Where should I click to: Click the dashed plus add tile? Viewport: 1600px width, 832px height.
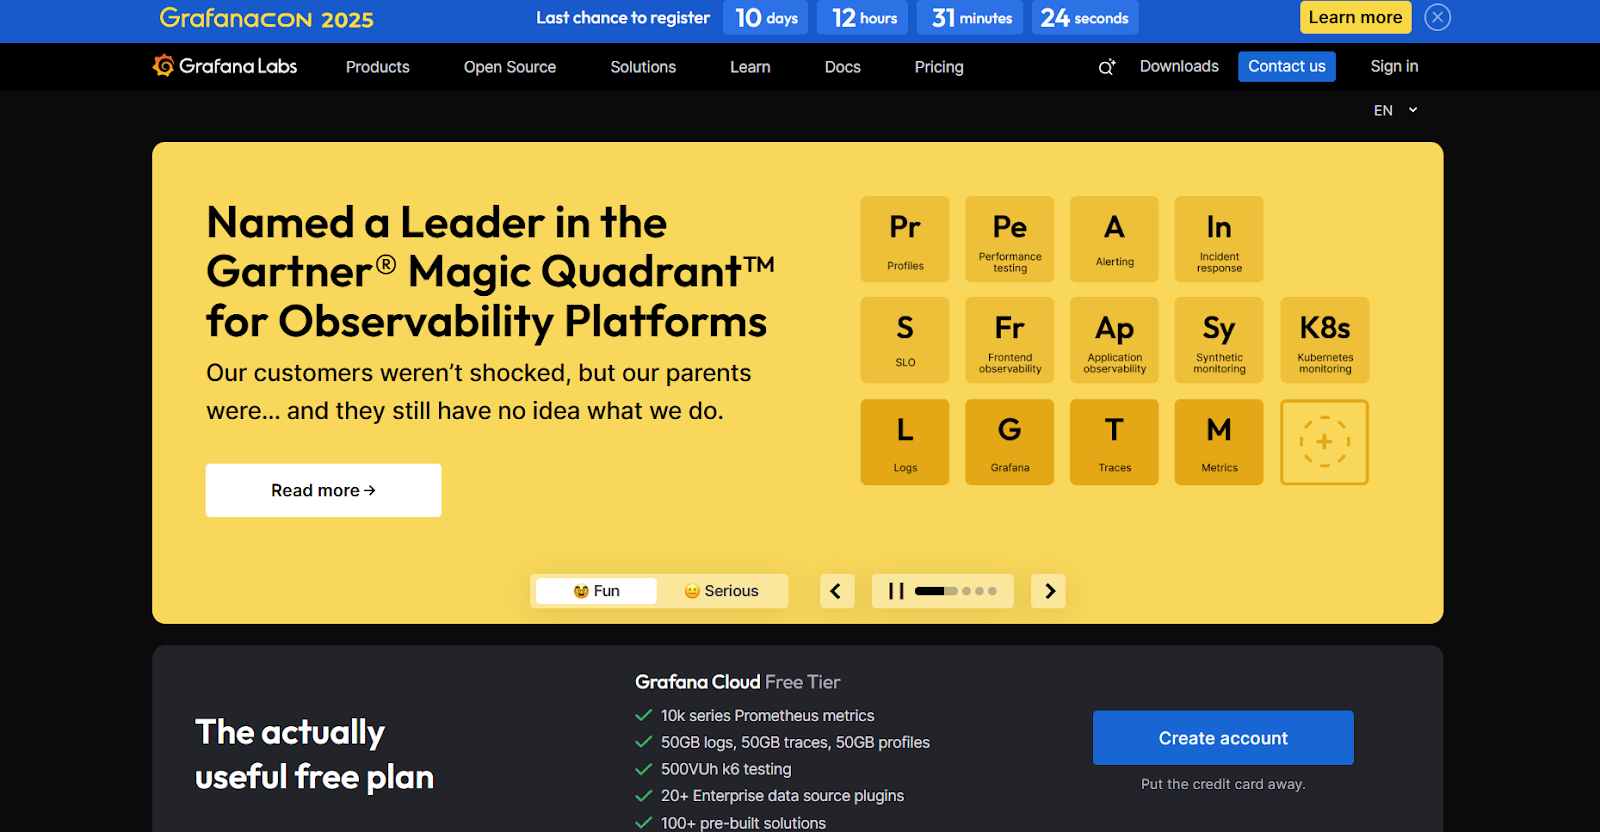tap(1325, 442)
